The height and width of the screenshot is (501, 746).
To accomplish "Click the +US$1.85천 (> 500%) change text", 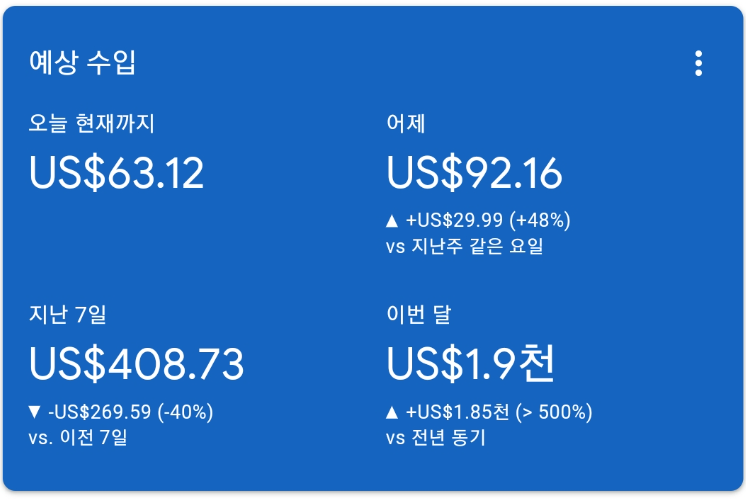I will [499, 411].
